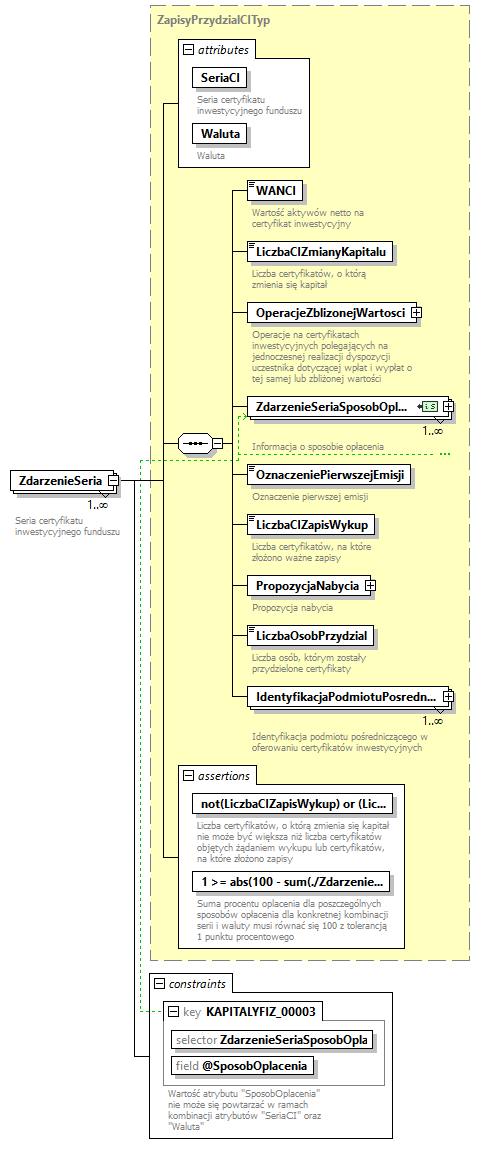The height and width of the screenshot is (1158, 480).
Task: Click the field @SposobOplacenia entry
Action: (x=242, y=1066)
